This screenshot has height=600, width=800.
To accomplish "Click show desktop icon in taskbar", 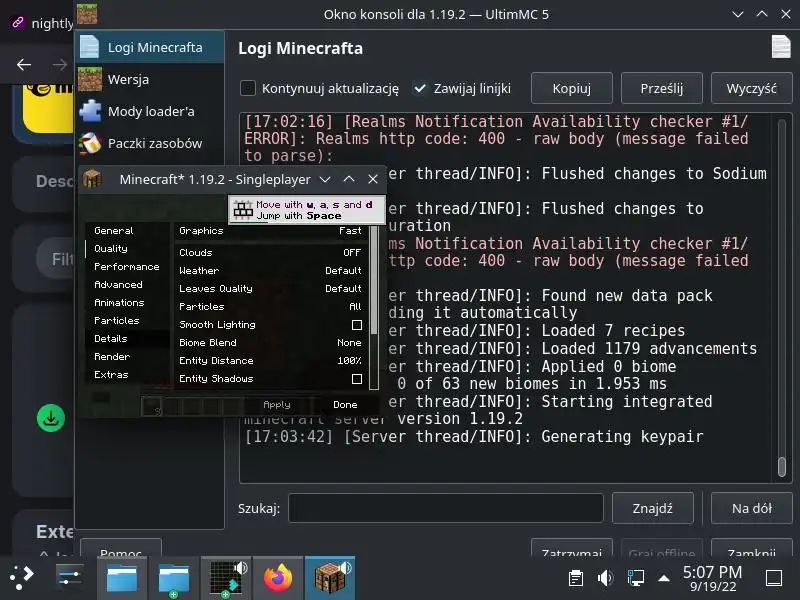I will tap(774, 578).
